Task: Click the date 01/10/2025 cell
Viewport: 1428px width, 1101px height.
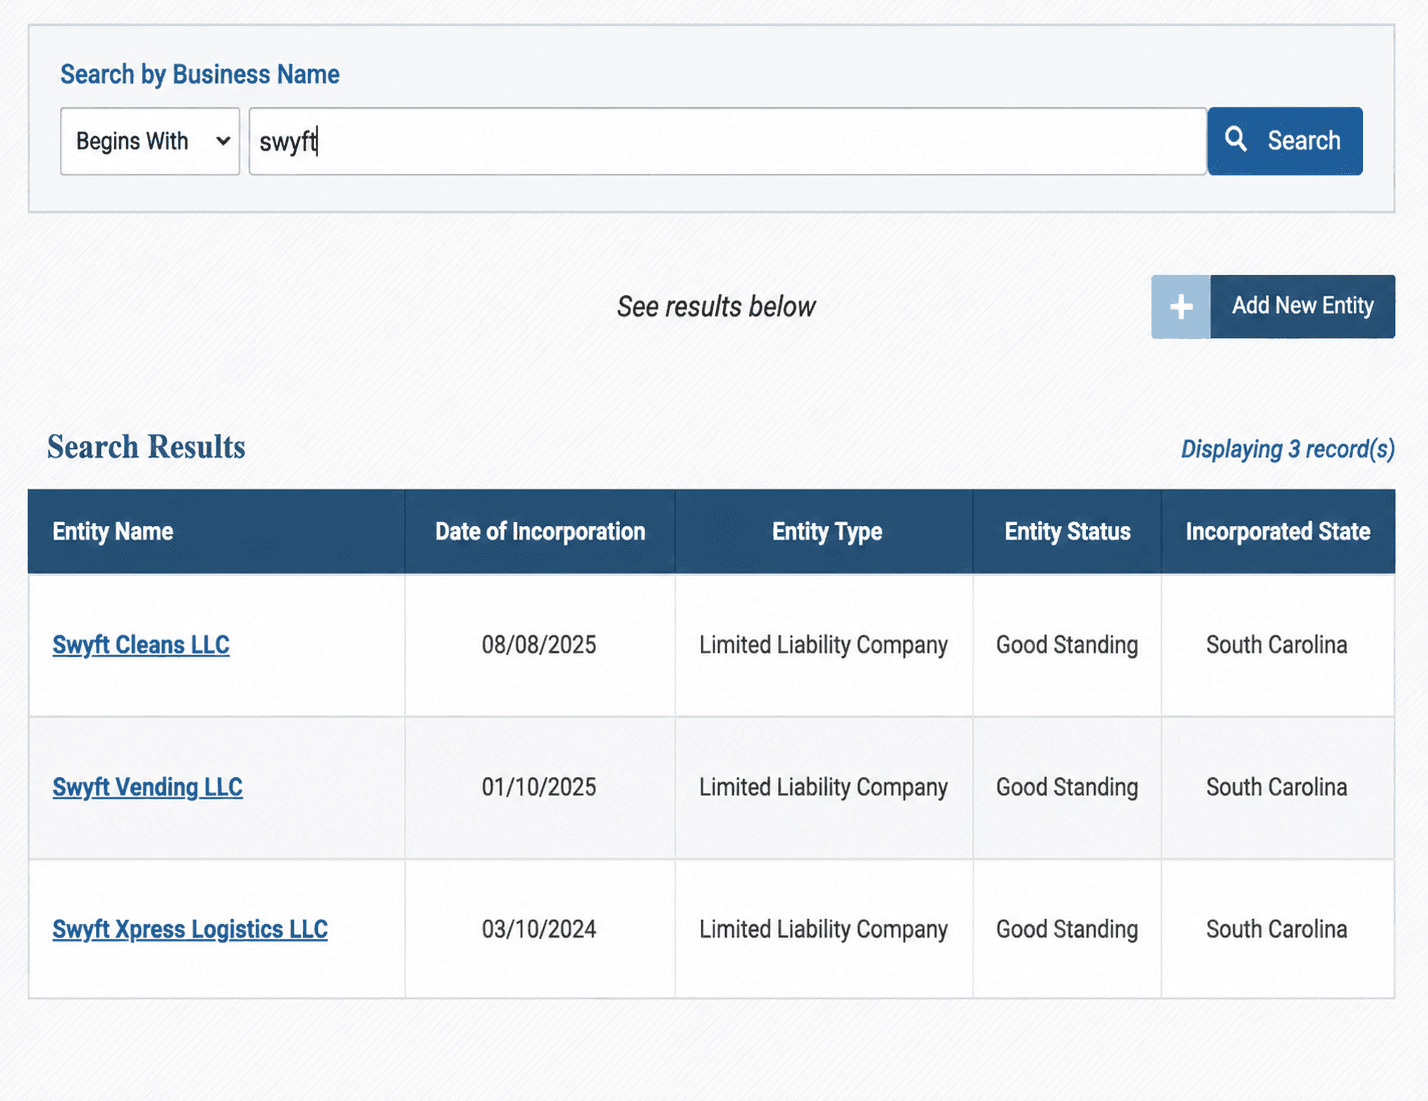Action: click(x=539, y=787)
